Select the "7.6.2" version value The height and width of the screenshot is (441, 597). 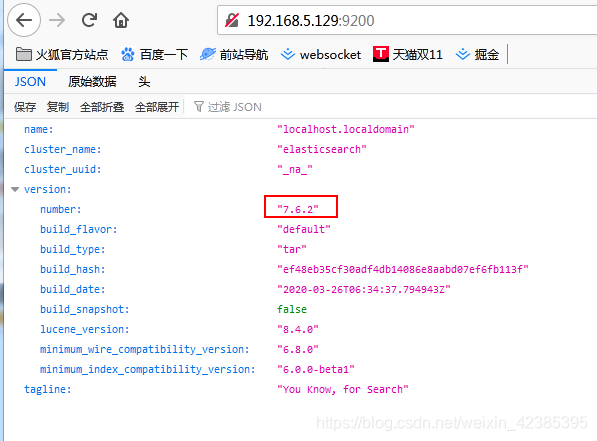(298, 209)
